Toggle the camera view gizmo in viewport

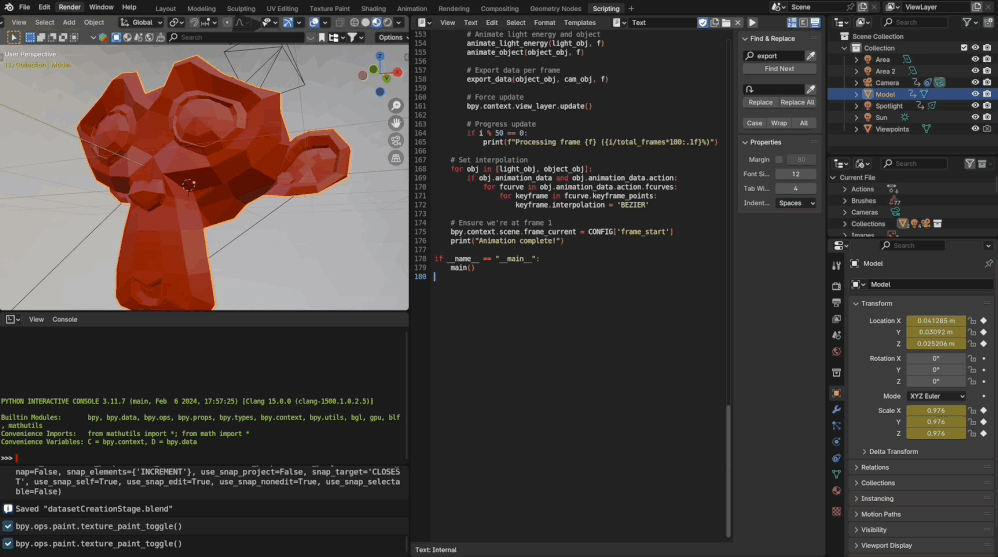pos(396,141)
